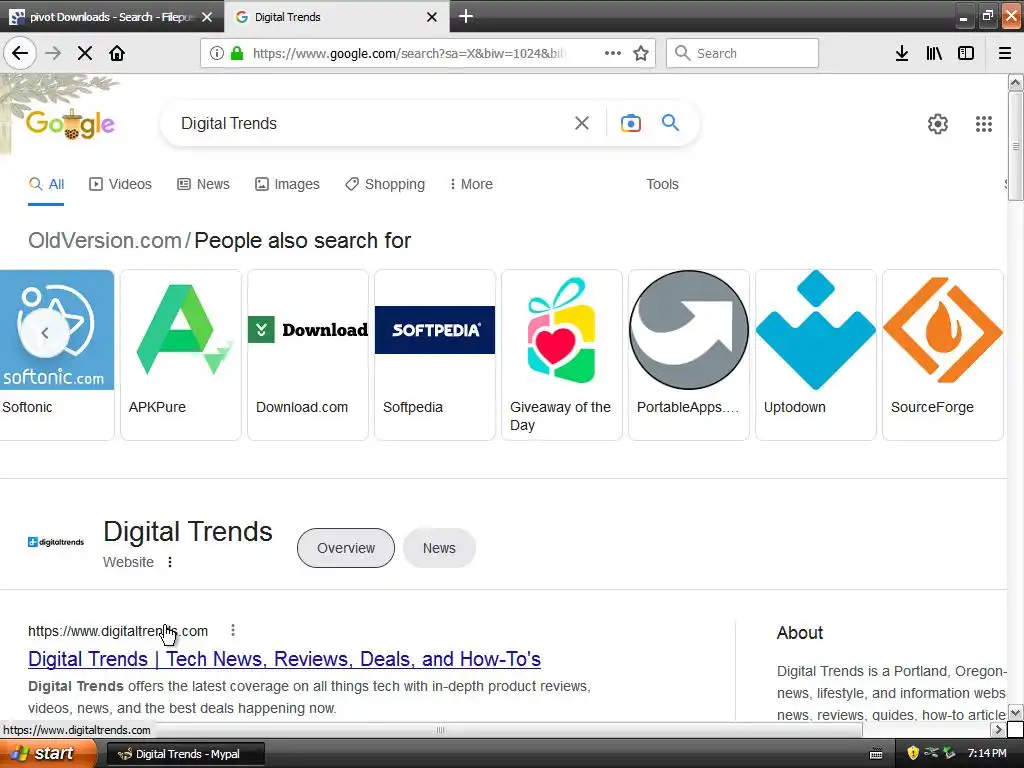Open the PortableApps card
1024x768 pixels.
pos(689,355)
